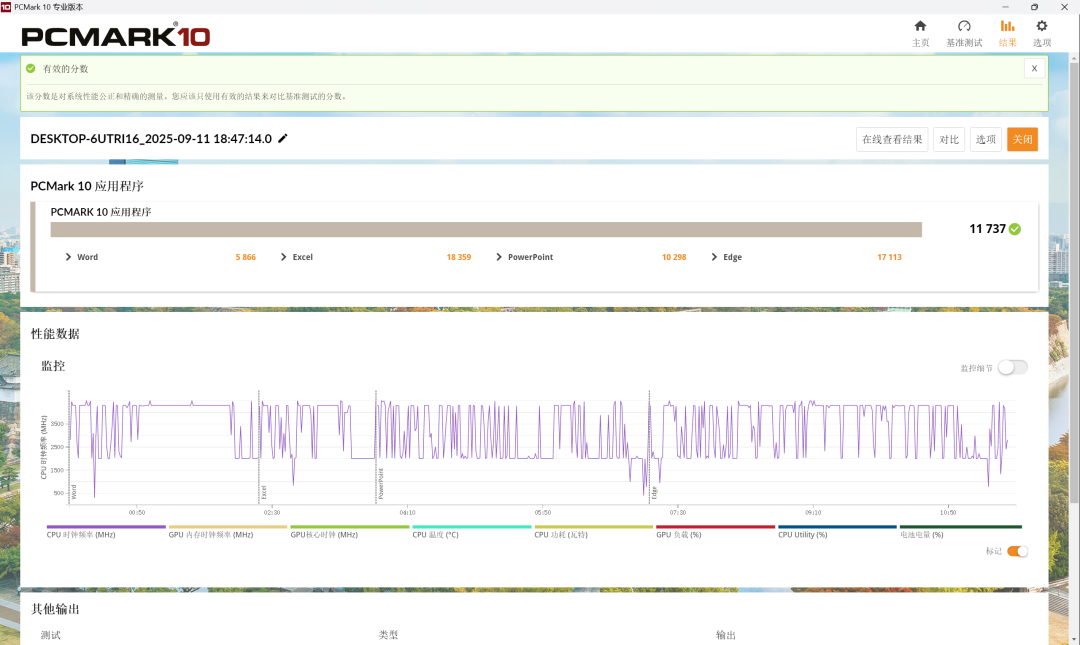The image size is (1080, 645).
Task: Click the CPU clock frequency line chart
Action: tap(541, 447)
